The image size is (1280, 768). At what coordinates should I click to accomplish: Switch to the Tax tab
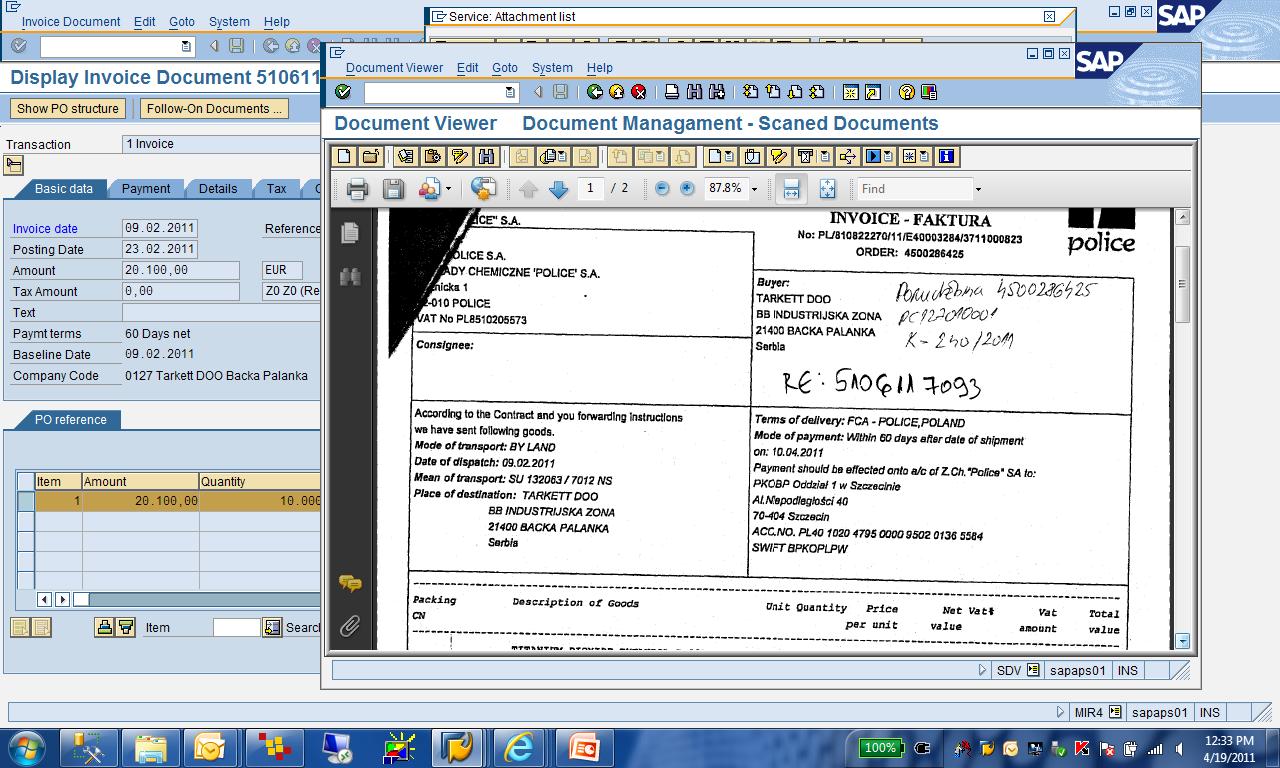277,188
